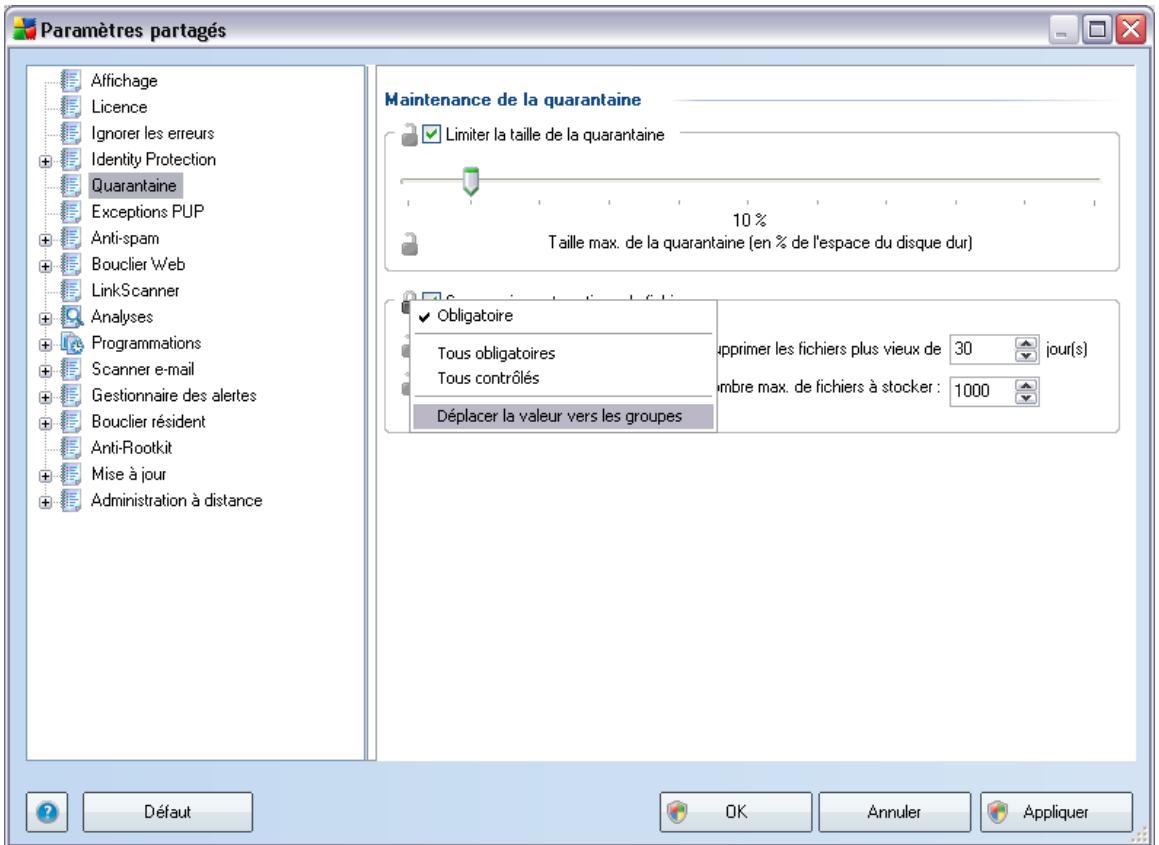This screenshot has width=1159, height=845.
Task: Click the Quarantaine page icon
Action: [x=71, y=186]
